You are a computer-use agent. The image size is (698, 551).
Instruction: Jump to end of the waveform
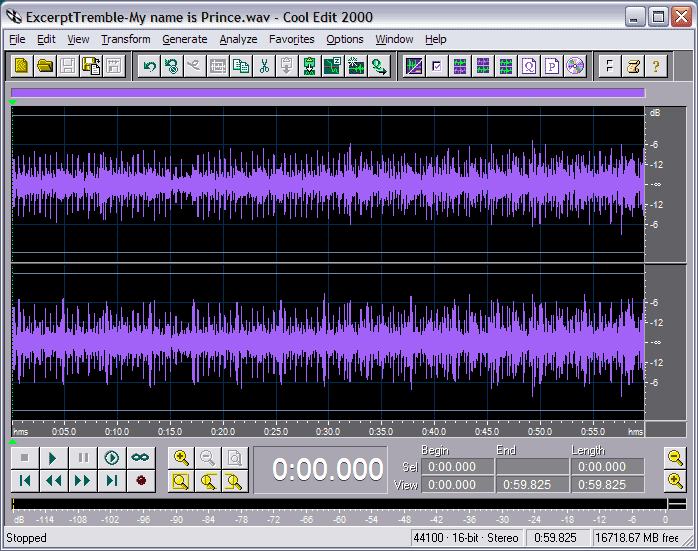tap(112, 481)
